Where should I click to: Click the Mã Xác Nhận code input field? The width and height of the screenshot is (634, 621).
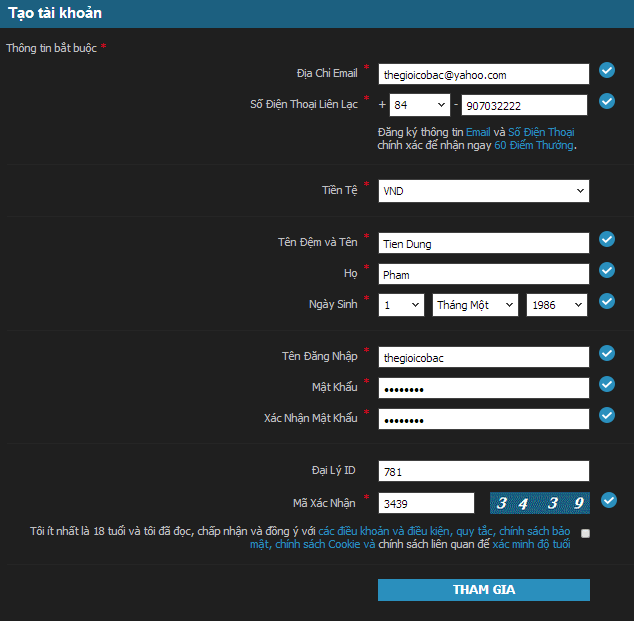pyautogui.click(x=426, y=503)
